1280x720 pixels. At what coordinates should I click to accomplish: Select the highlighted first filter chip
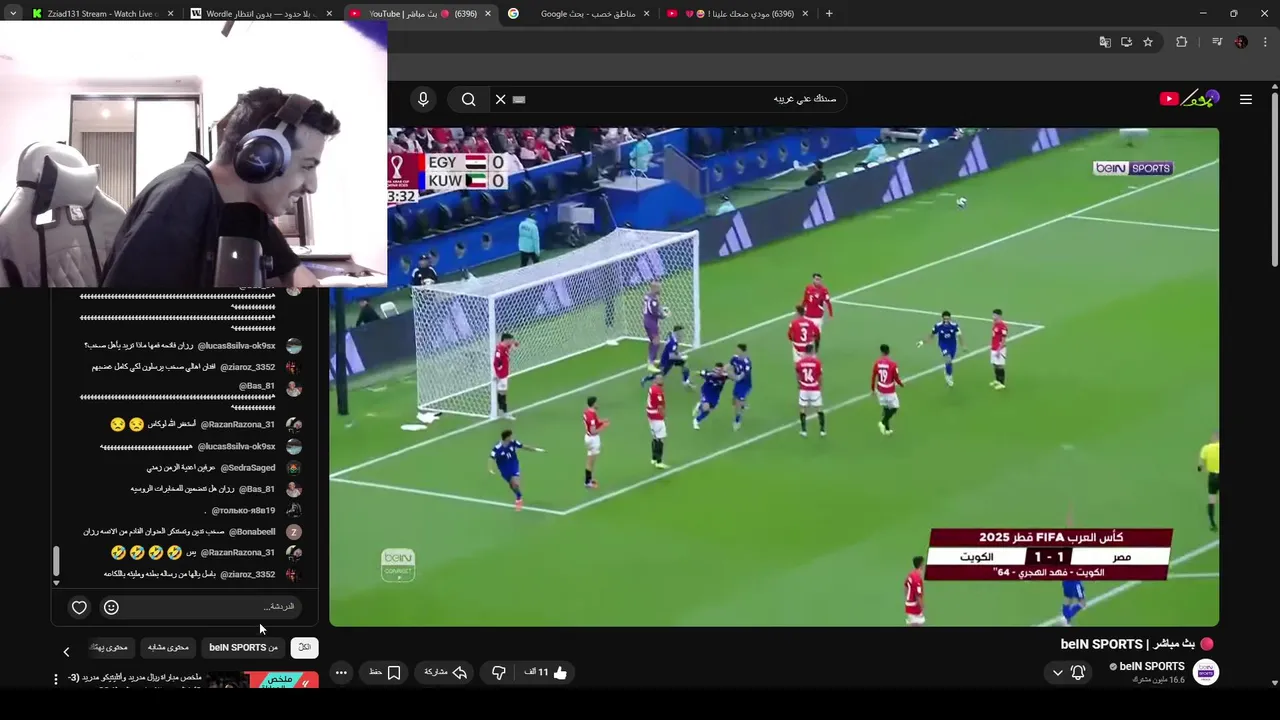point(304,648)
